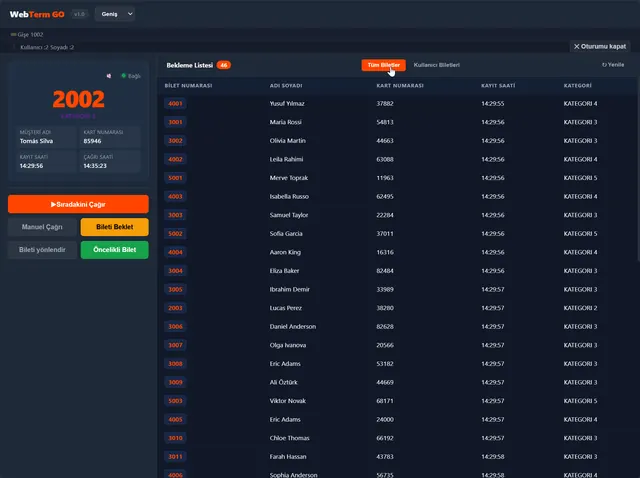Image resolution: width=640 pixels, height=478 pixels.
Task: Click current card number 85946
Action: tap(92, 141)
